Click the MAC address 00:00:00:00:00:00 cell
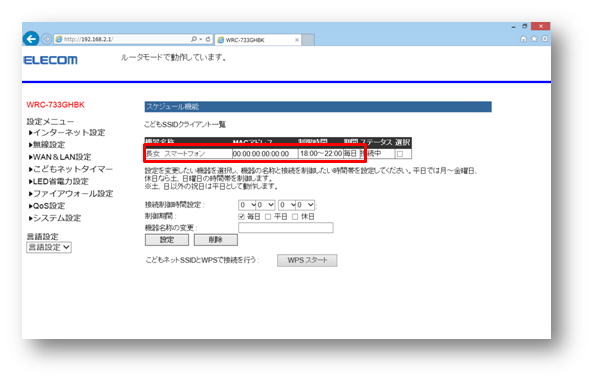This screenshot has width=593, height=381. point(265,154)
